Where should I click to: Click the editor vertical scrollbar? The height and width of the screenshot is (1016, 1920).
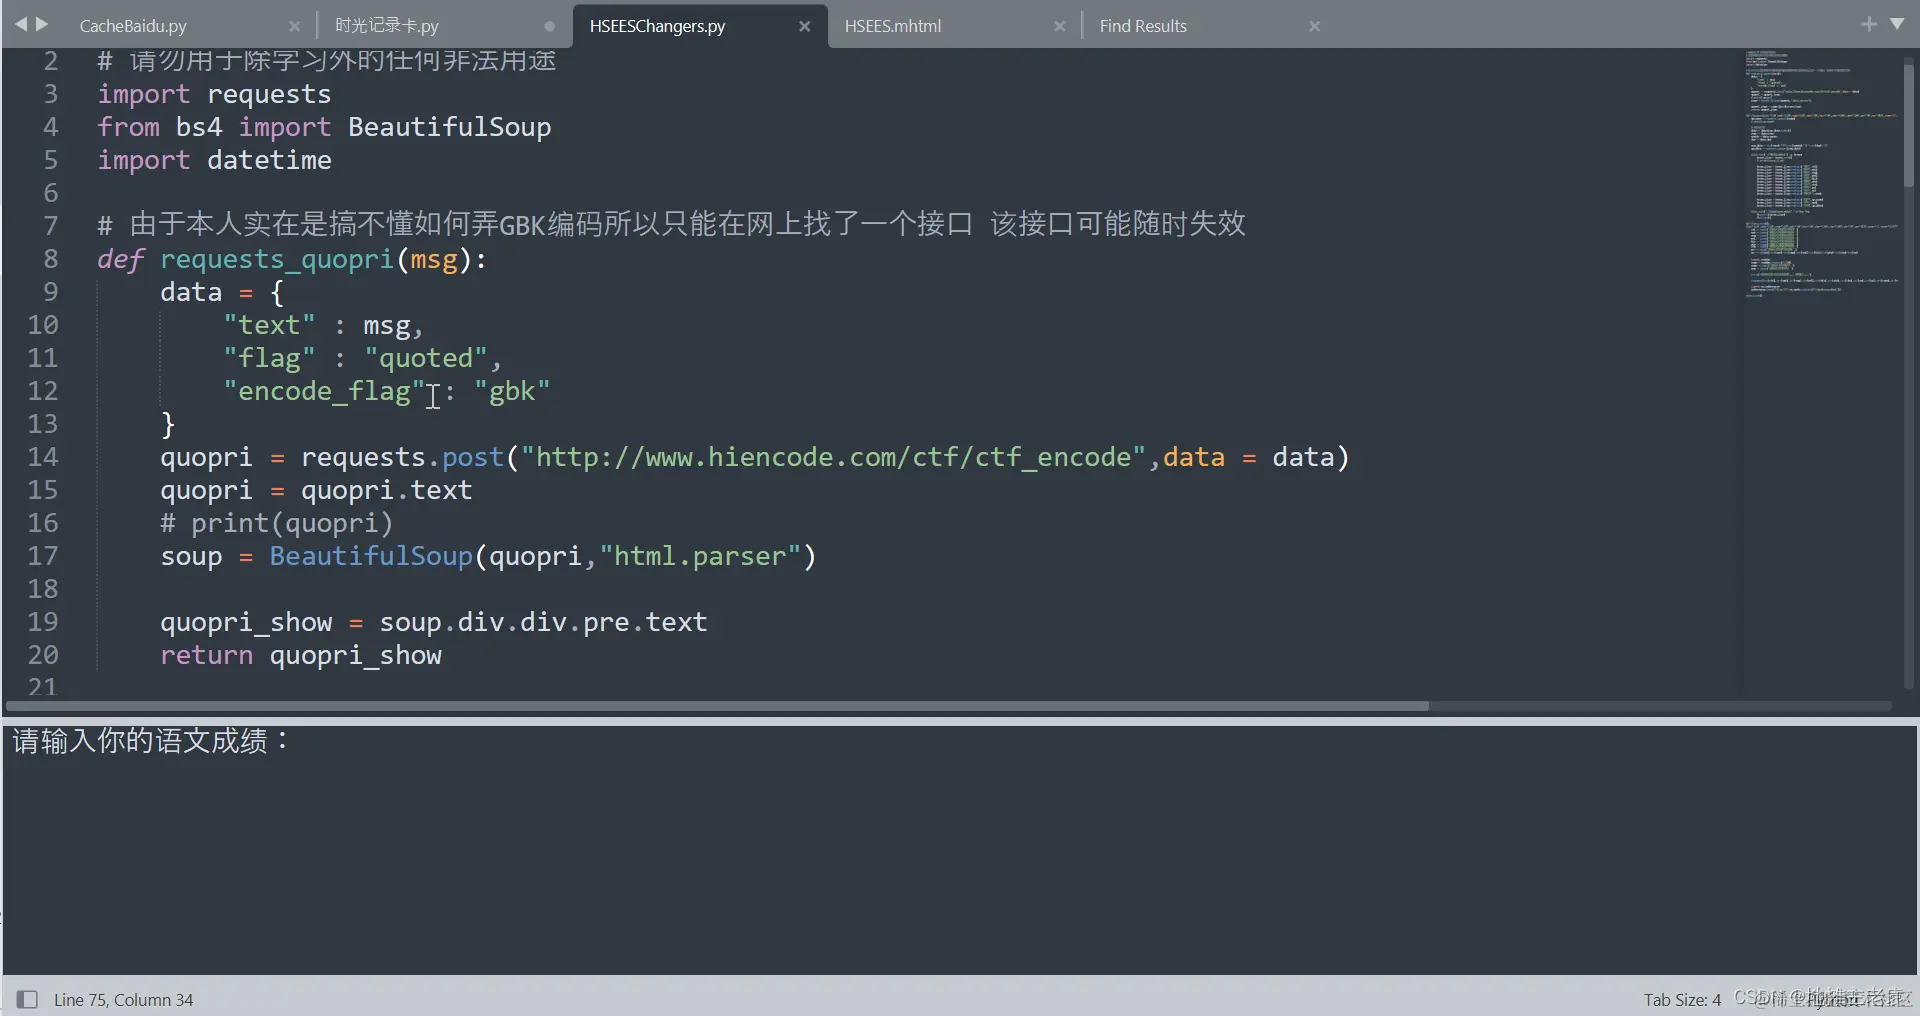point(1909,125)
